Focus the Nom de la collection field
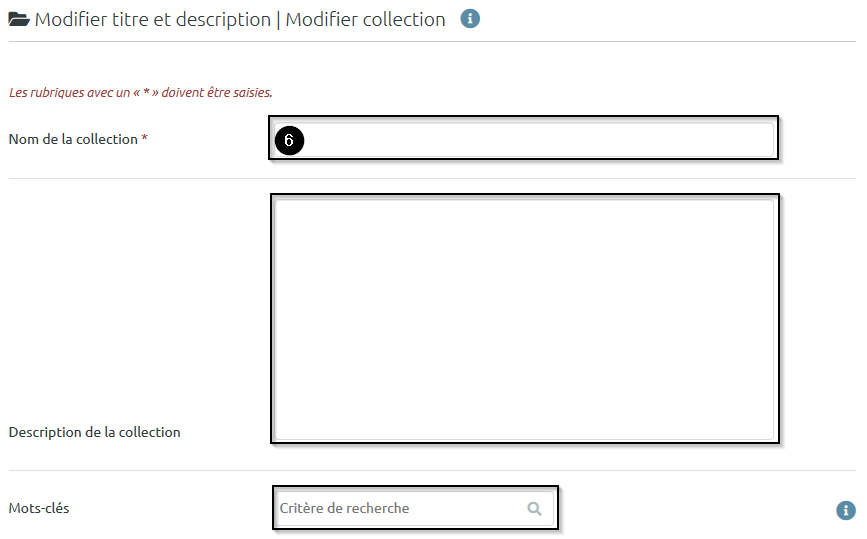Image resolution: width=867 pixels, height=539 pixels. tap(540, 139)
